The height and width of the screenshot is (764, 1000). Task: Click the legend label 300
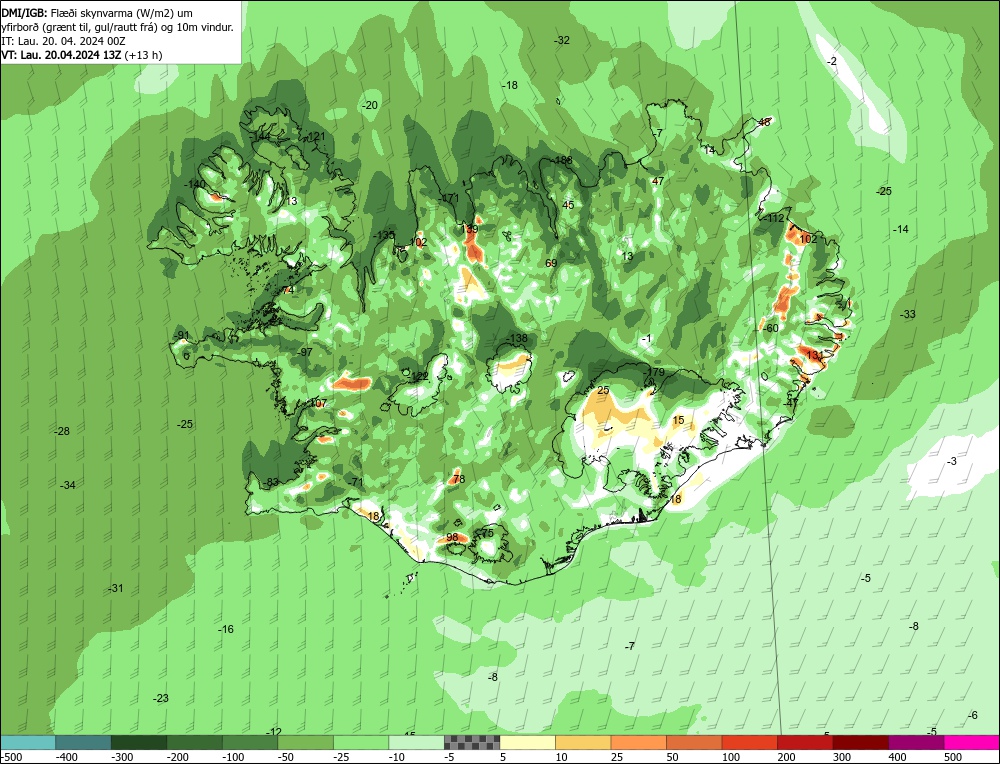[842, 757]
